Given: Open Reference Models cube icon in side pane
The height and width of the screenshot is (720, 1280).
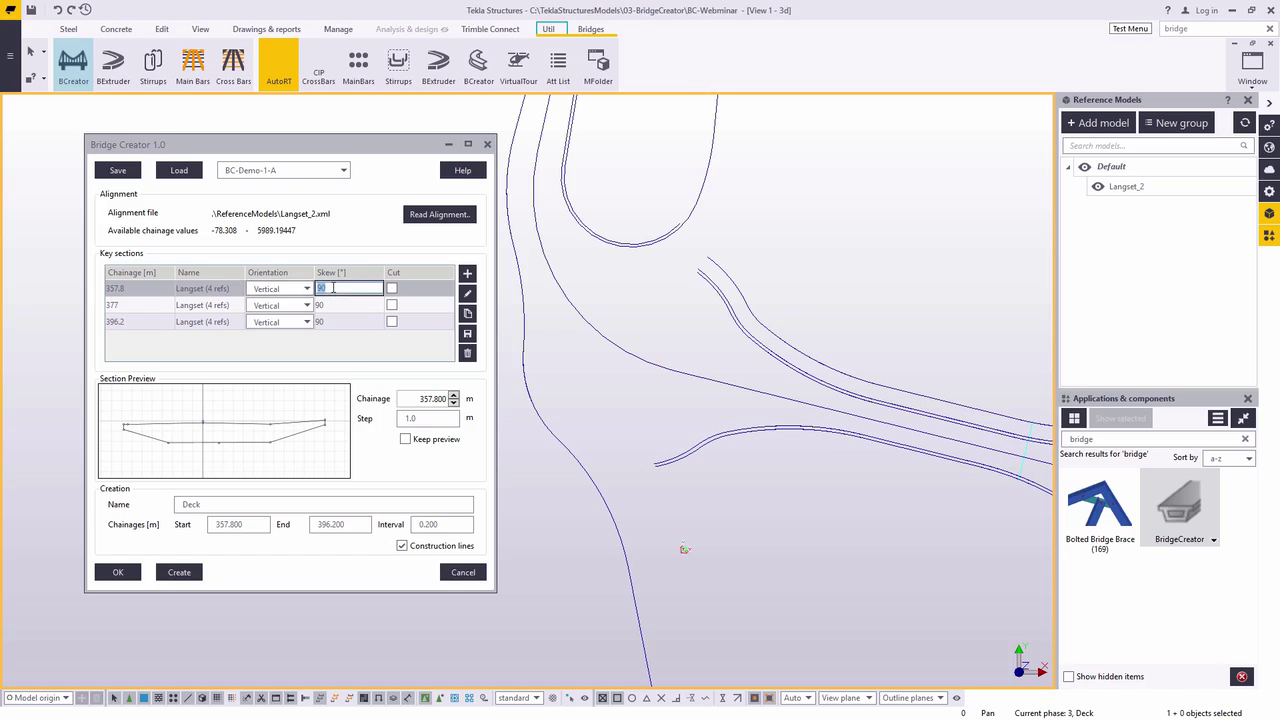Looking at the screenshot, I should coord(1270,213).
